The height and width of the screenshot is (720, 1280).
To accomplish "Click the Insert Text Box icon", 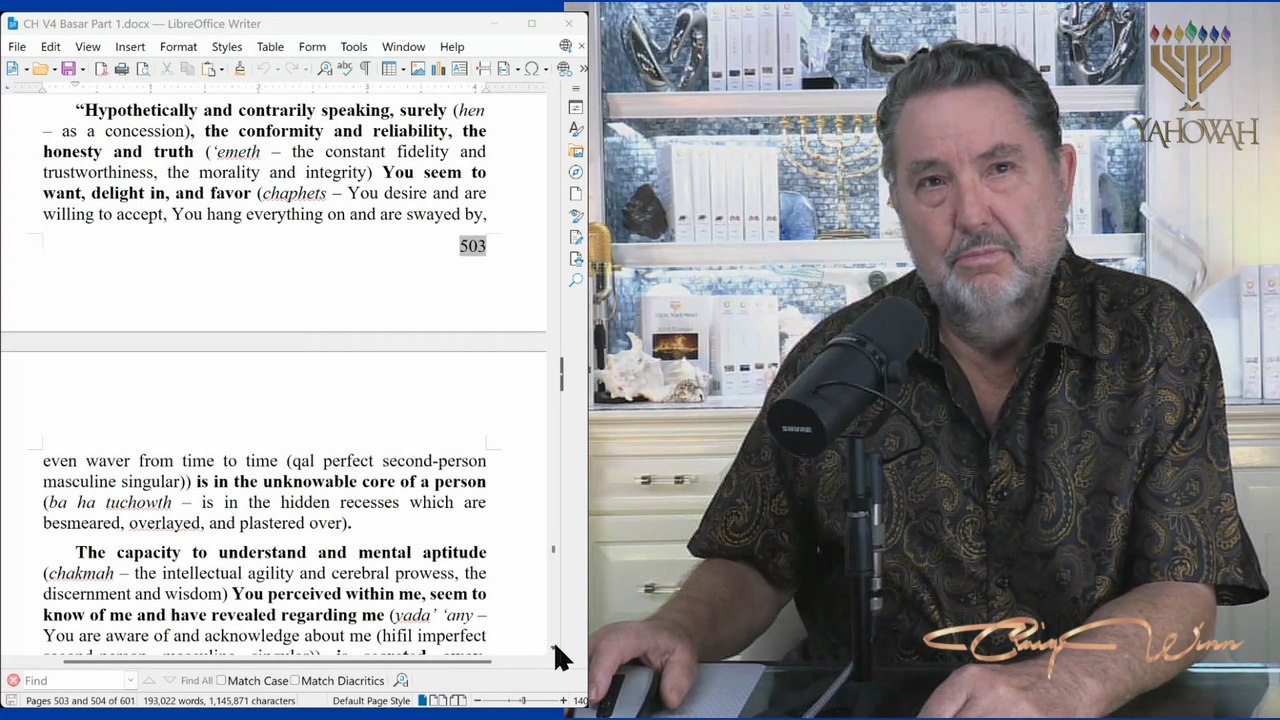I will [459, 69].
